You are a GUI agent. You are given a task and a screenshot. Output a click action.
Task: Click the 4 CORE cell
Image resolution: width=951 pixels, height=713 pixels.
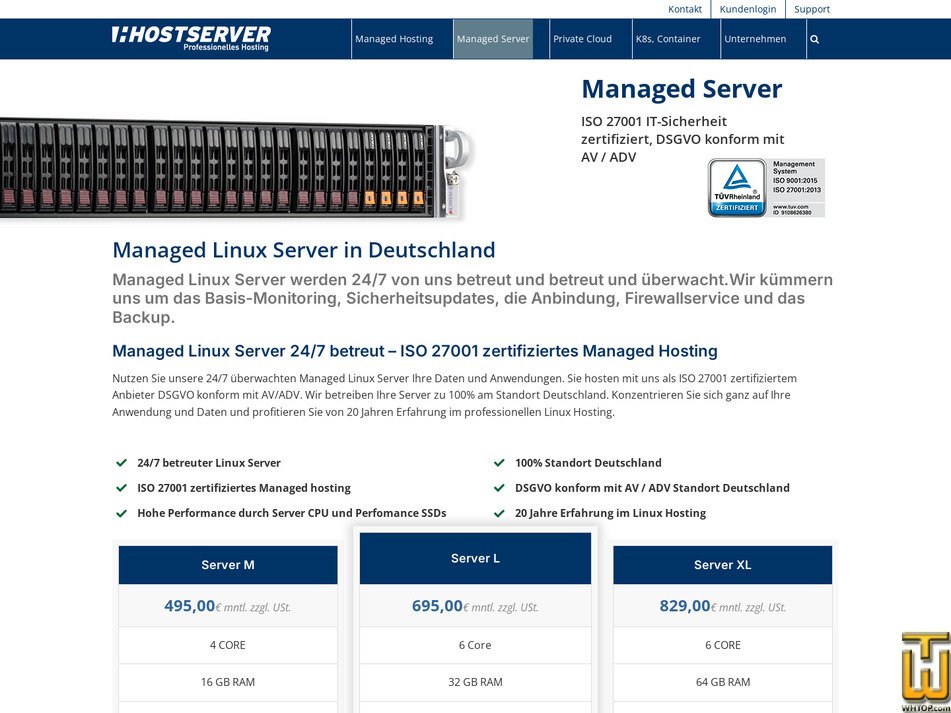pyautogui.click(x=228, y=645)
